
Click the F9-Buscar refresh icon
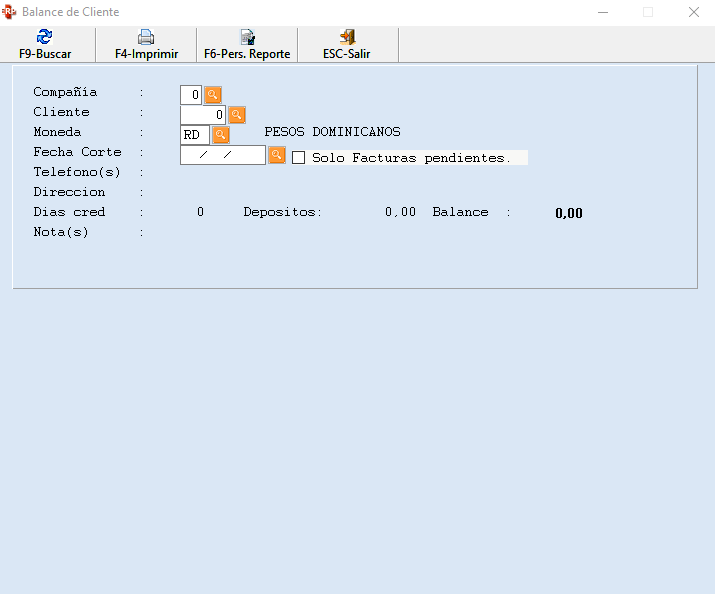pyautogui.click(x=45, y=38)
